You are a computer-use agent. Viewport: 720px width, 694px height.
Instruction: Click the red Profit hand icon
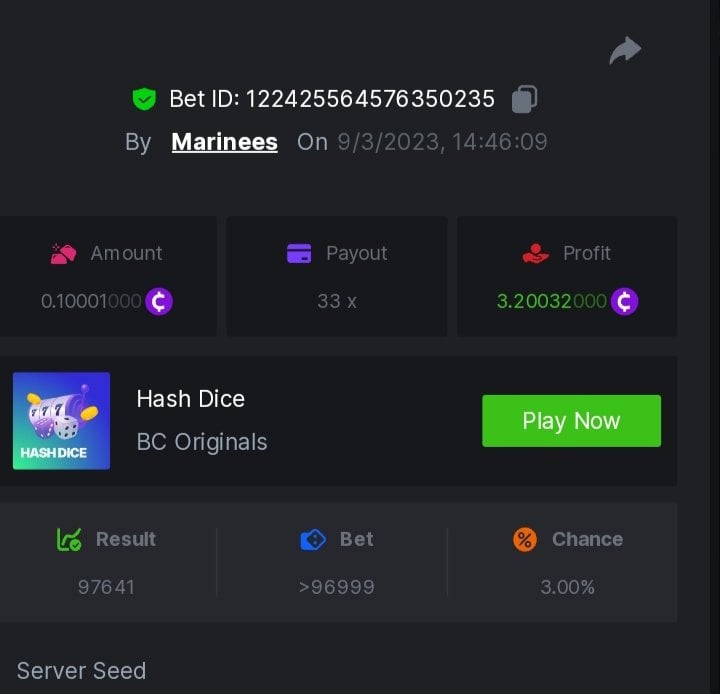coord(536,254)
